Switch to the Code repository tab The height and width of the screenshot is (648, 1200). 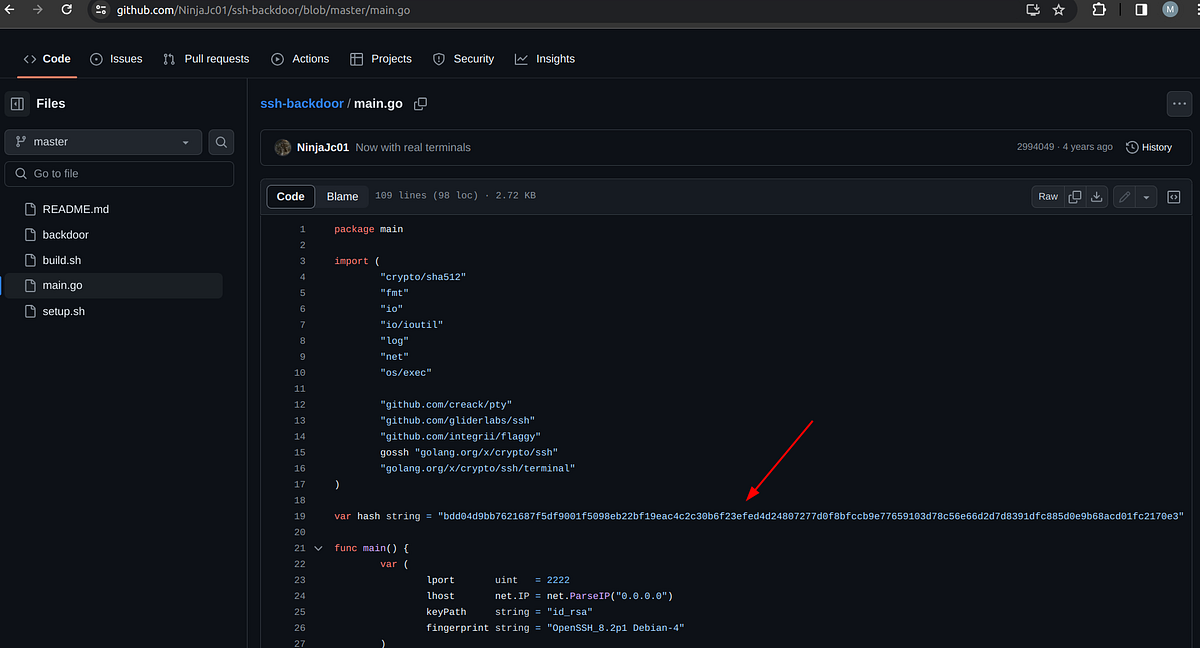[x=47, y=59]
